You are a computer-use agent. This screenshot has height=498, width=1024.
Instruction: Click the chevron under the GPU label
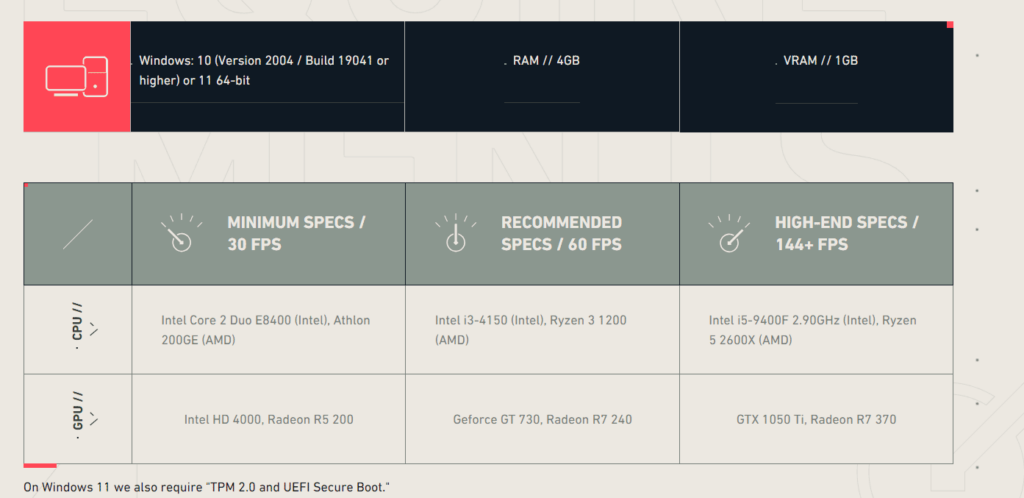point(94,417)
